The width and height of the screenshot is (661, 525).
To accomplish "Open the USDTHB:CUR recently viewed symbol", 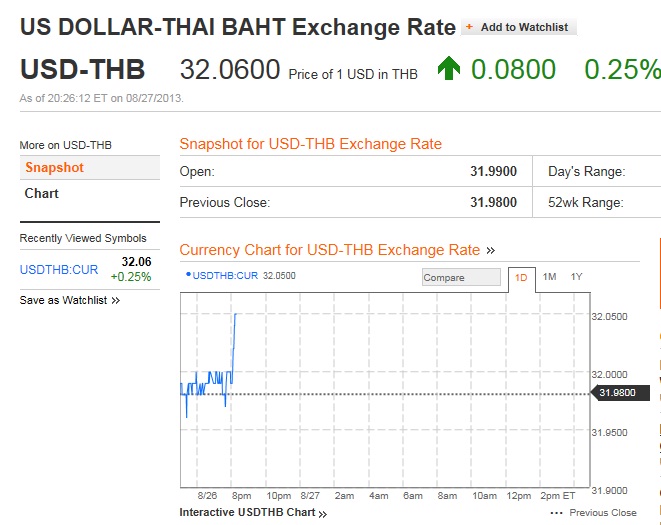I will (x=49, y=269).
